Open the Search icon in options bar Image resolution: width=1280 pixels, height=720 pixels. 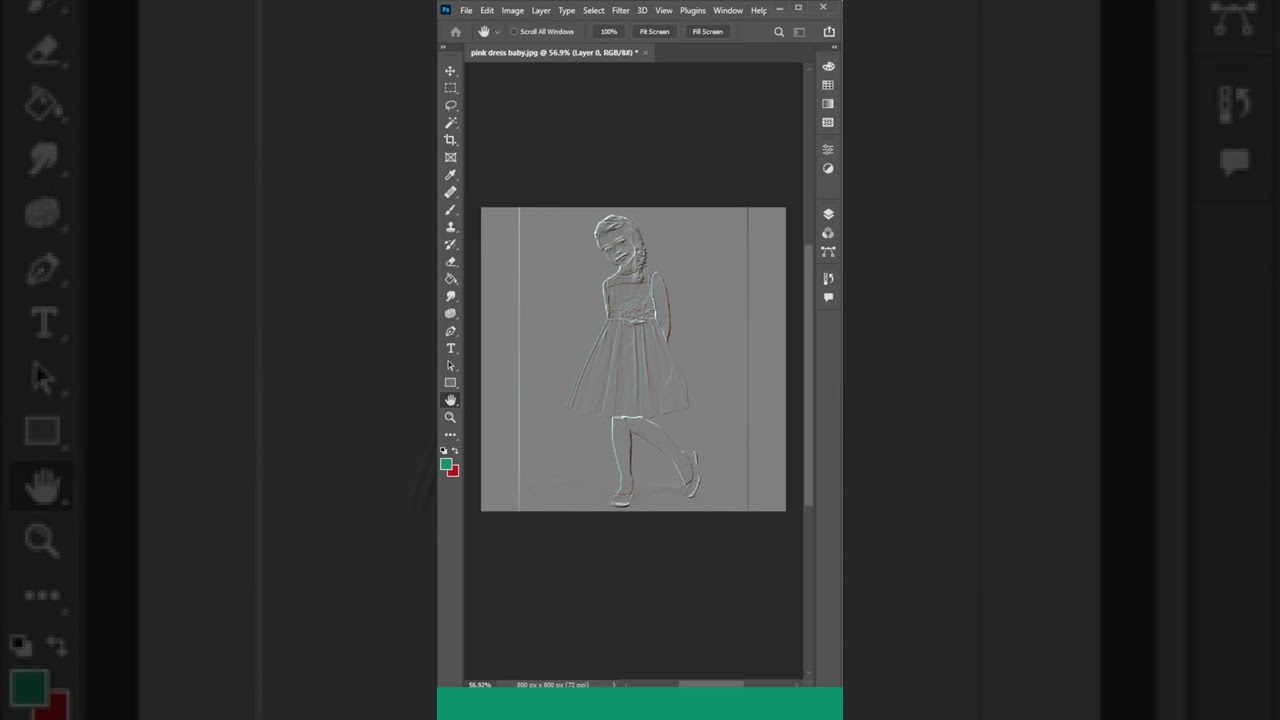(x=779, y=32)
